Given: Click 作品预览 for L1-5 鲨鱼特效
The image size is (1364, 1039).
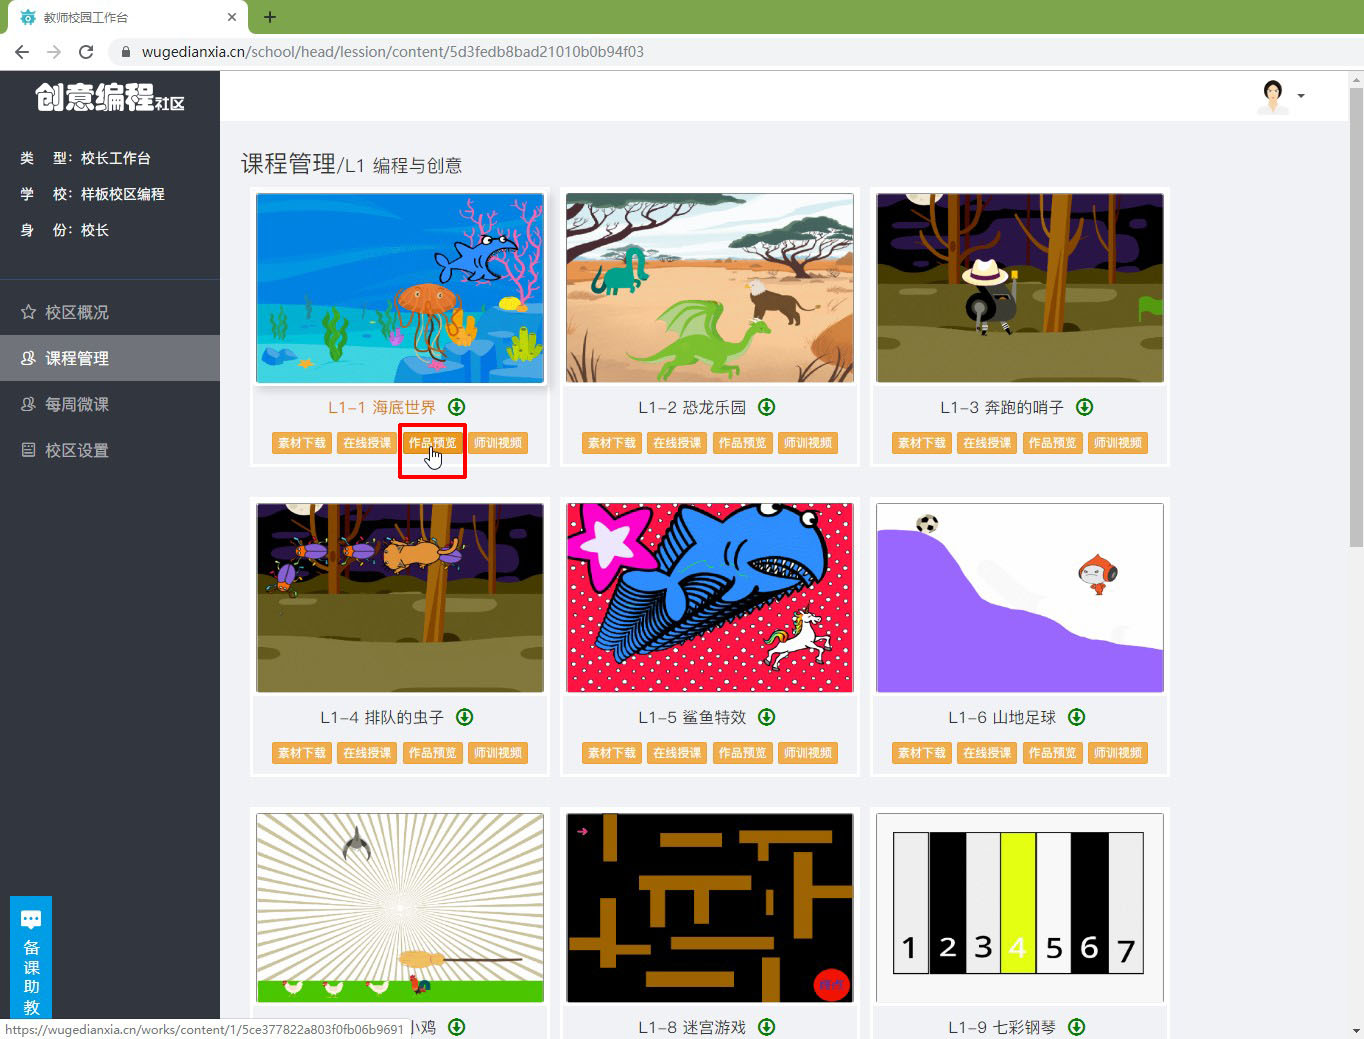Looking at the screenshot, I should tap(742, 753).
